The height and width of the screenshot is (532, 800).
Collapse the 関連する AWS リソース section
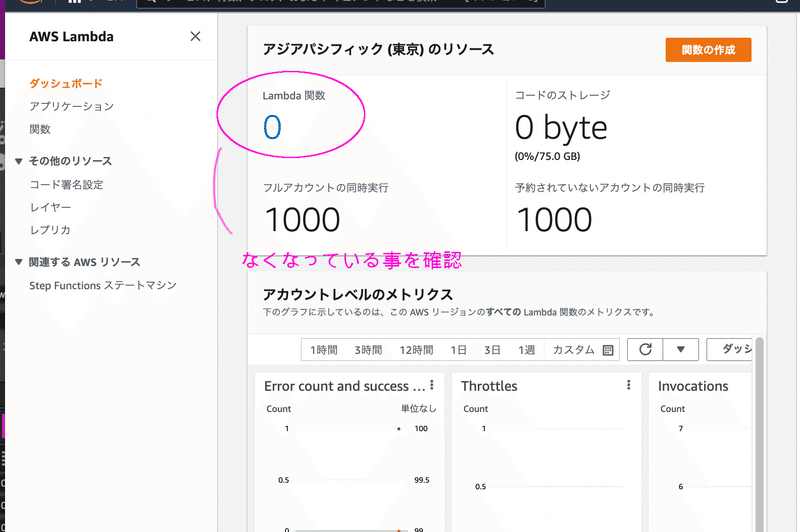(19, 262)
